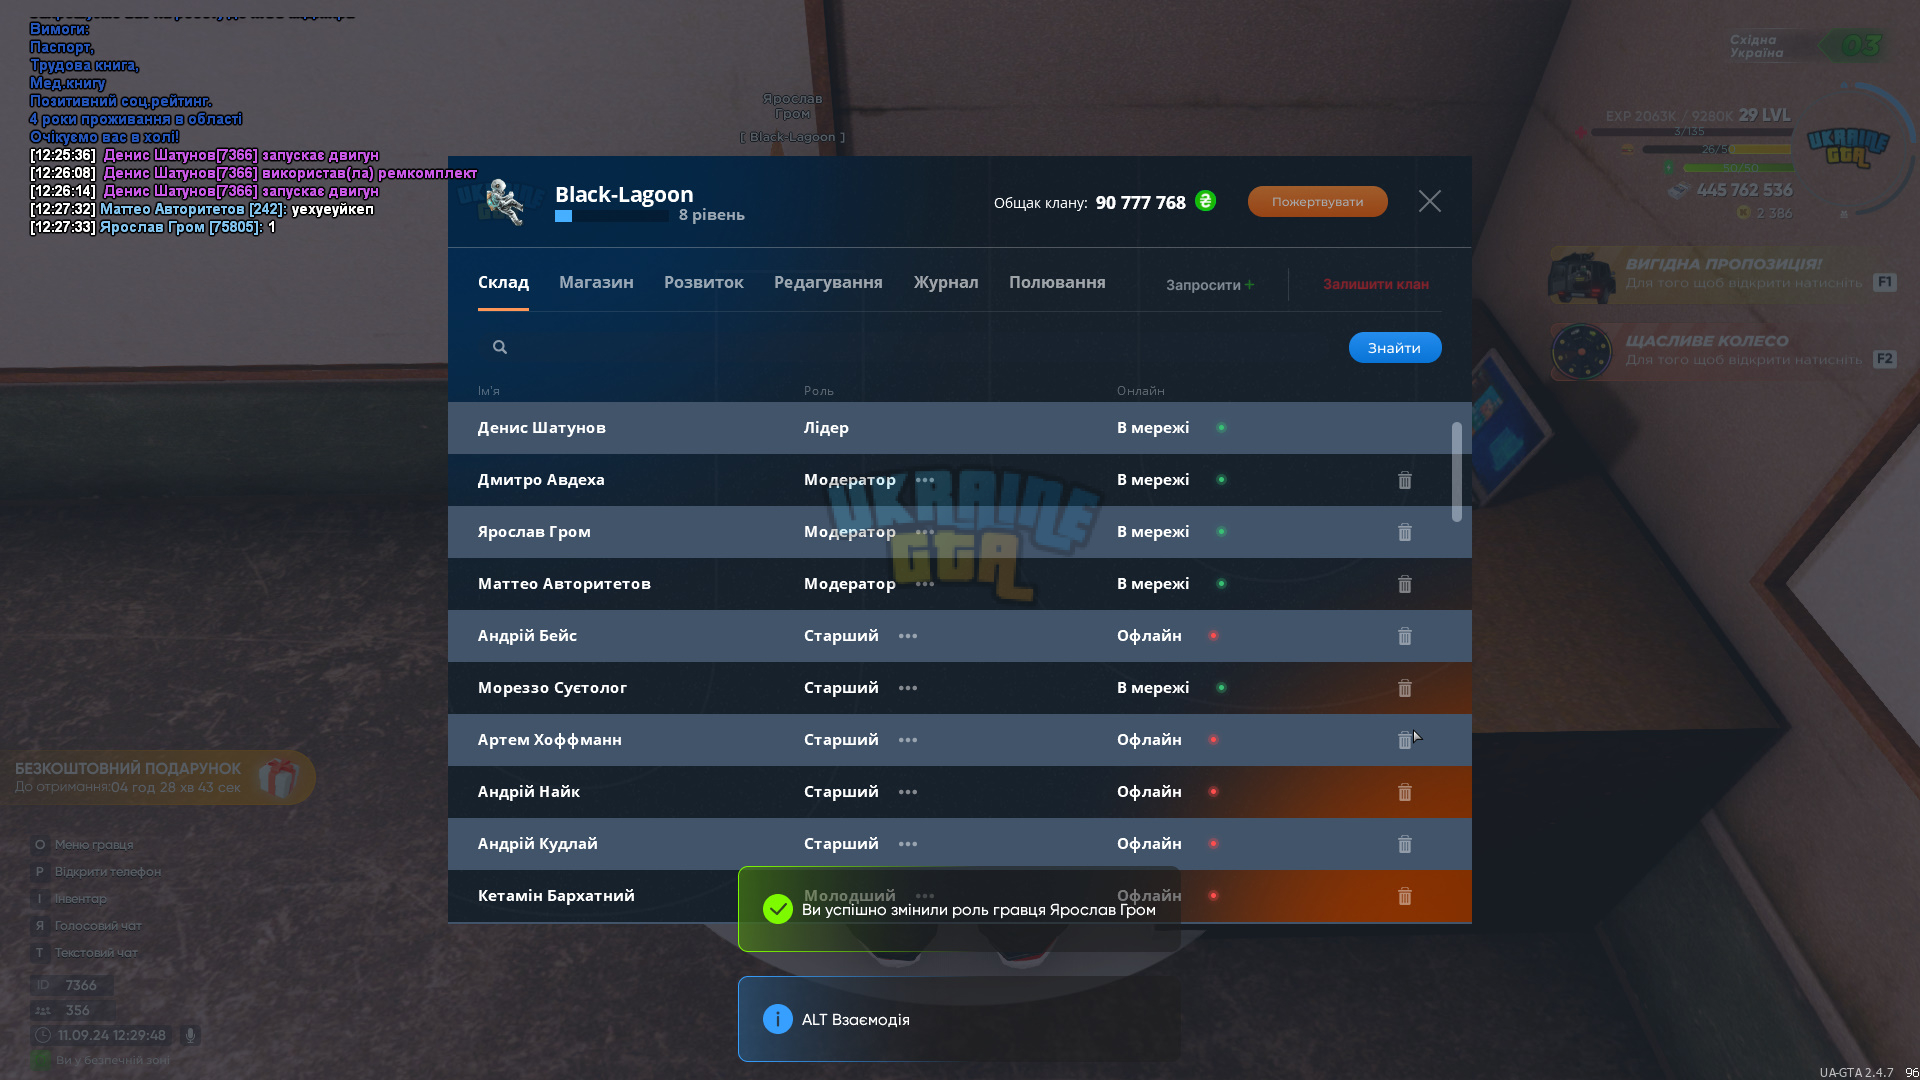Open role menu dots for Ярослав Гром
The width and height of the screenshot is (1920, 1080).
click(925, 532)
